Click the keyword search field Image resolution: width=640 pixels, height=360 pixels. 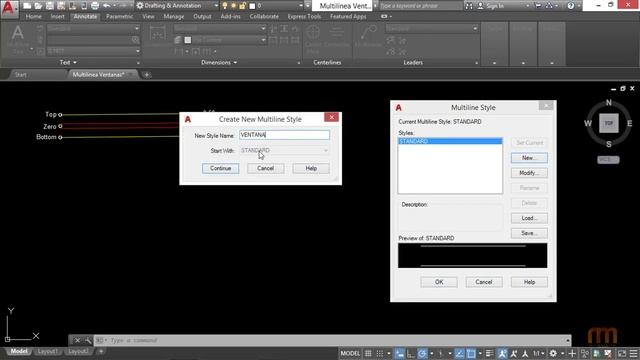click(420, 6)
